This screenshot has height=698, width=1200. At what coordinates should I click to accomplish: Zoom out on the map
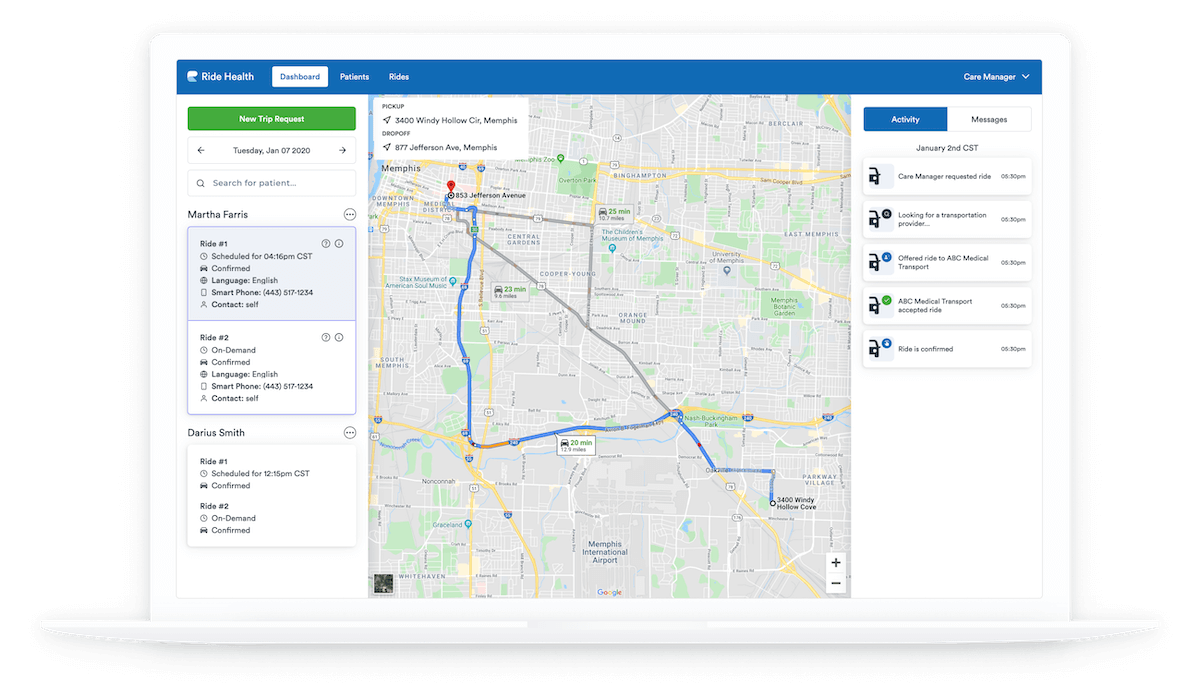pyautogui.click(x=836, y=583)
